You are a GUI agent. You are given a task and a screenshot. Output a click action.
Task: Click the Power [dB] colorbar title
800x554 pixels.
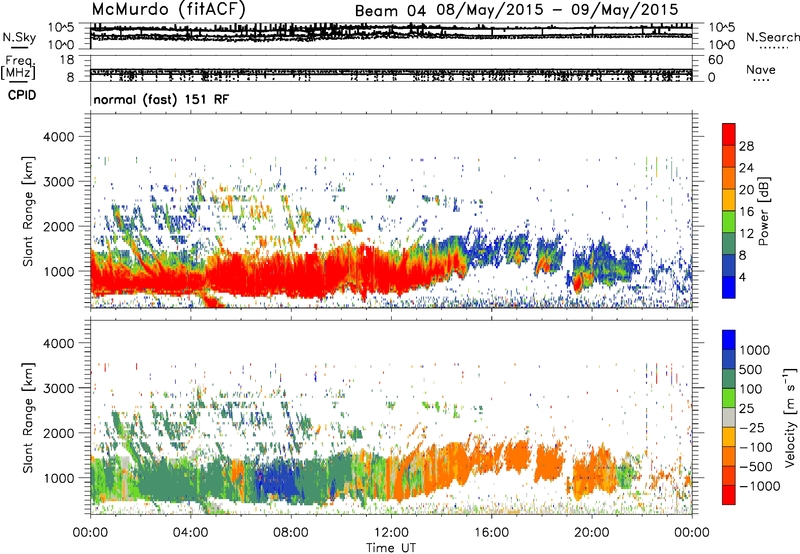pos(764,211)
